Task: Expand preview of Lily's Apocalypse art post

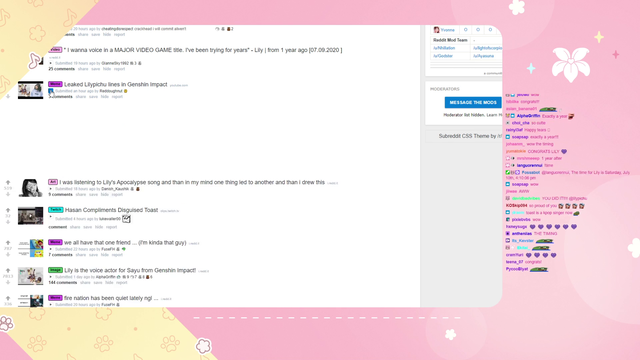Action: point(51,189)
